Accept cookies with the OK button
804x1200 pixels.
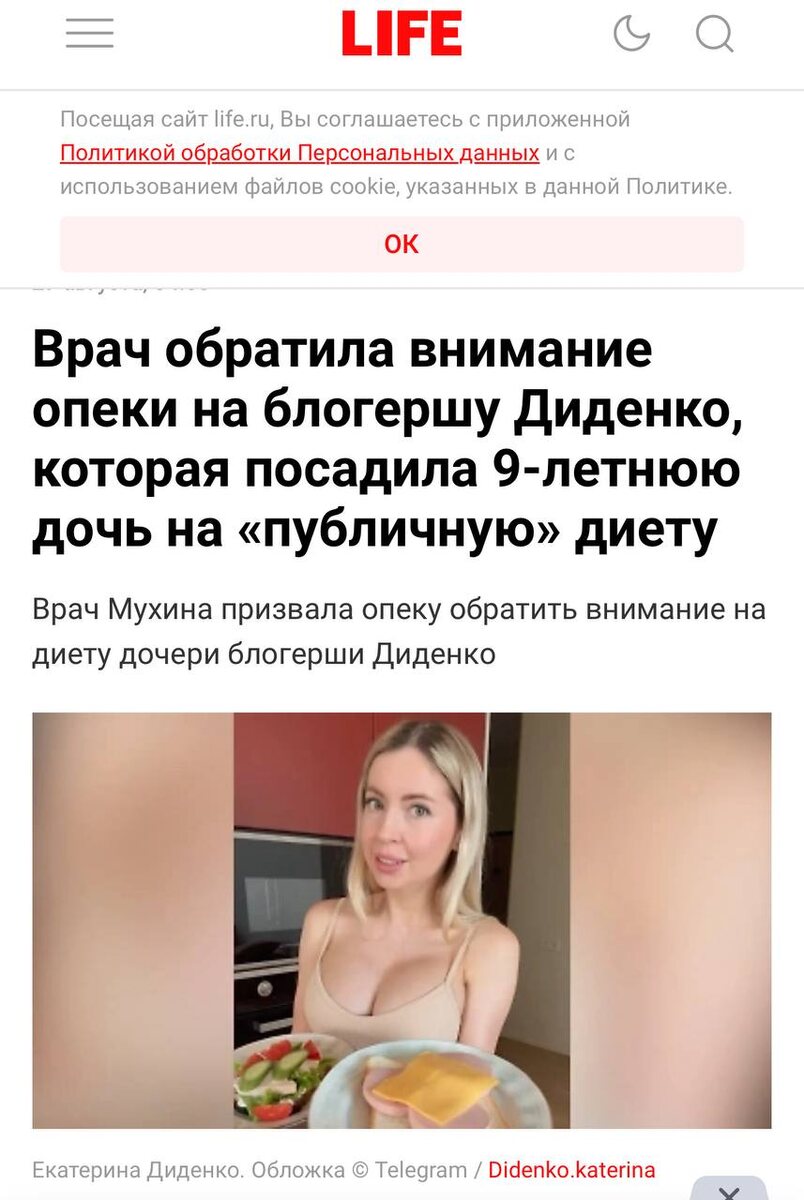[x=402, y=244]
